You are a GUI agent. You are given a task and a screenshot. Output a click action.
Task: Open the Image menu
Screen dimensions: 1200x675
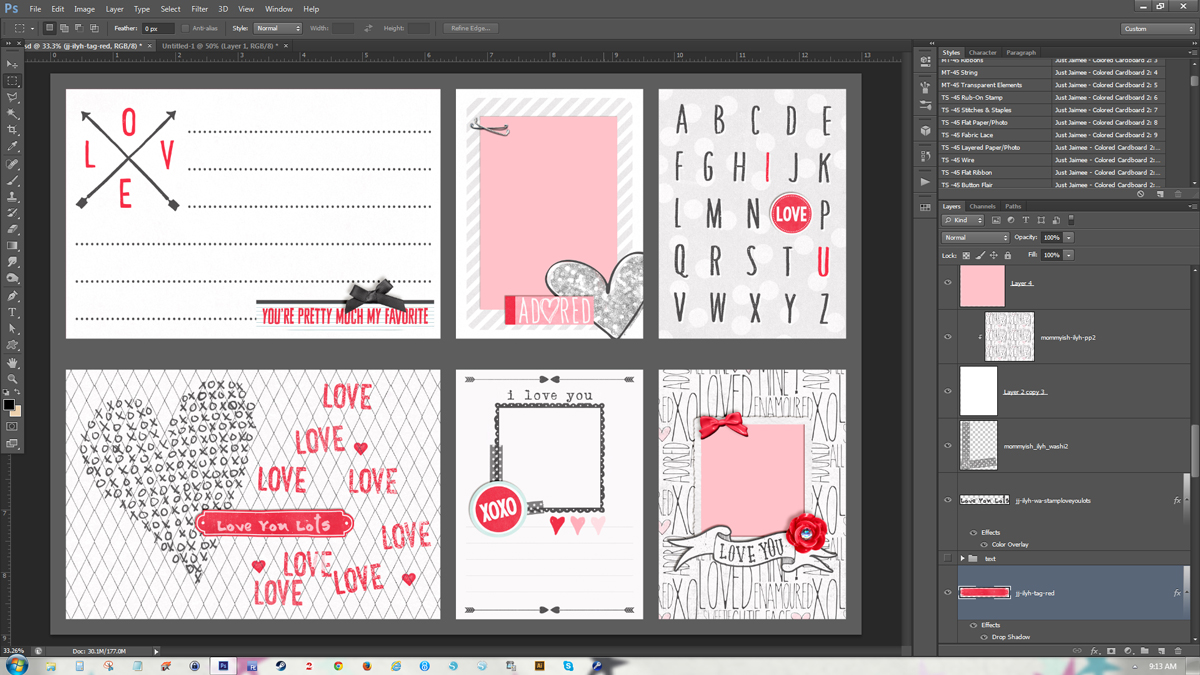tap(84, 9)
